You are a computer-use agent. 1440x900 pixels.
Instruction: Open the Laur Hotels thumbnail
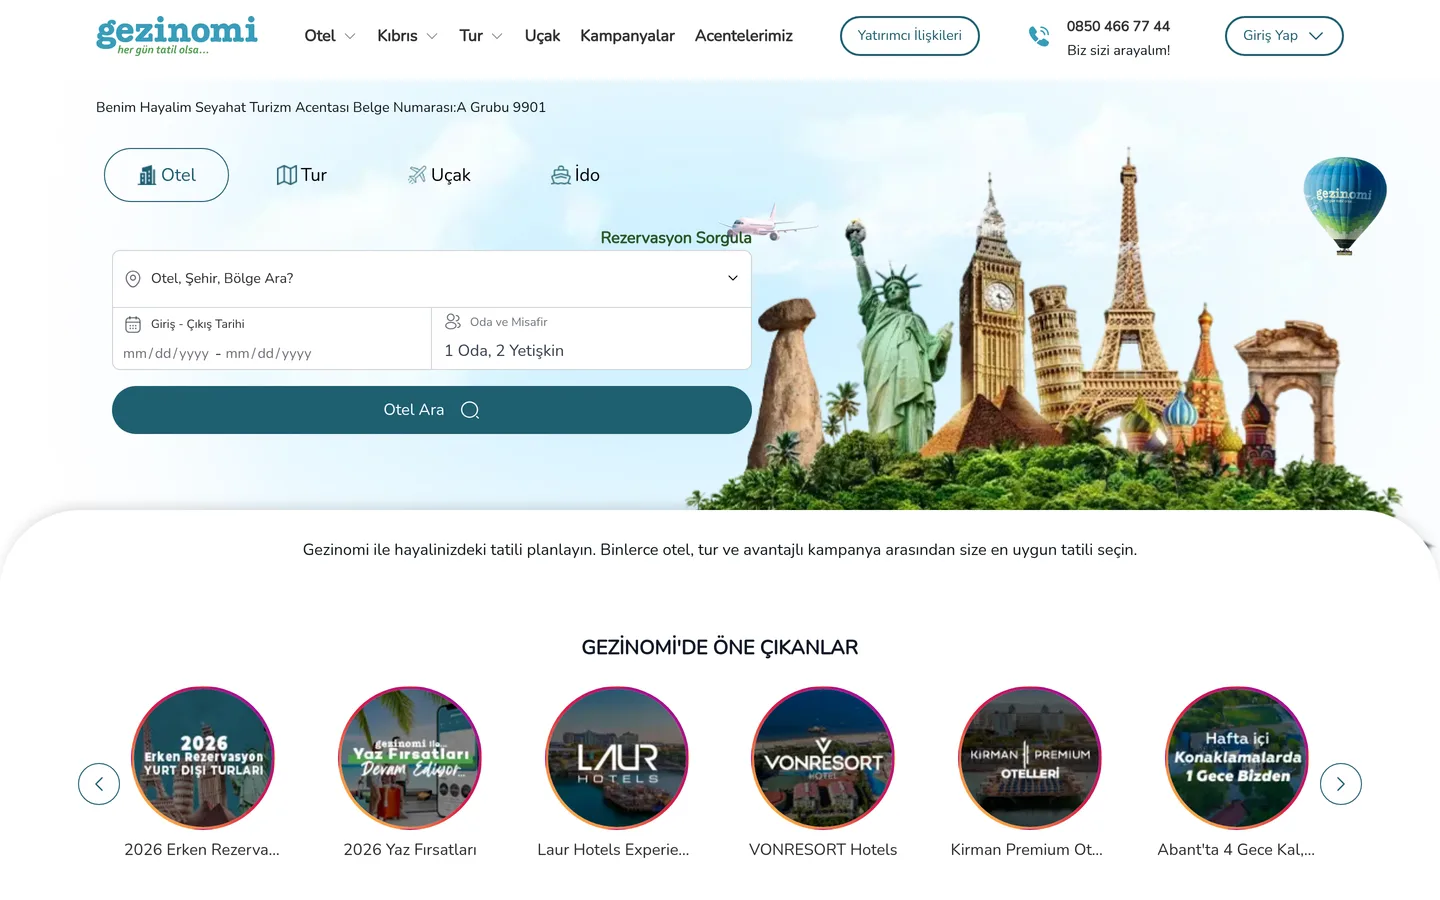pyautogui.click(x=617, y=758)
